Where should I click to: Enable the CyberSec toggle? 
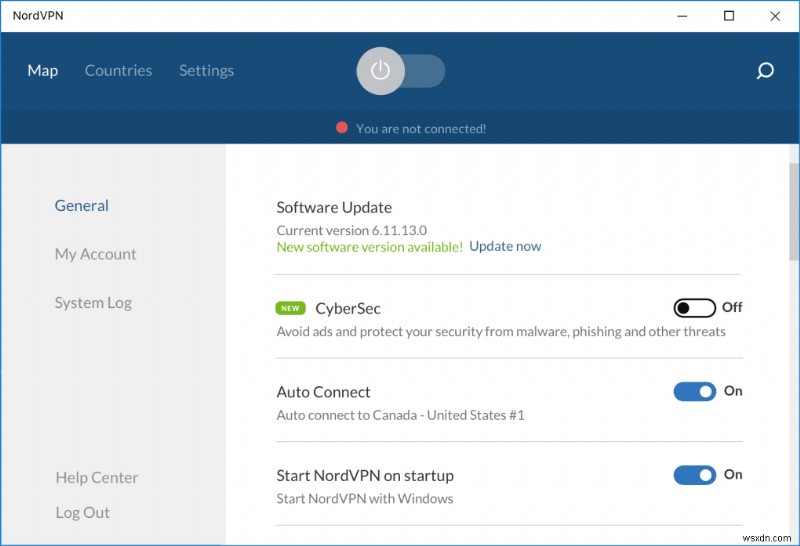pyautogui.click(x=694, y=308)
